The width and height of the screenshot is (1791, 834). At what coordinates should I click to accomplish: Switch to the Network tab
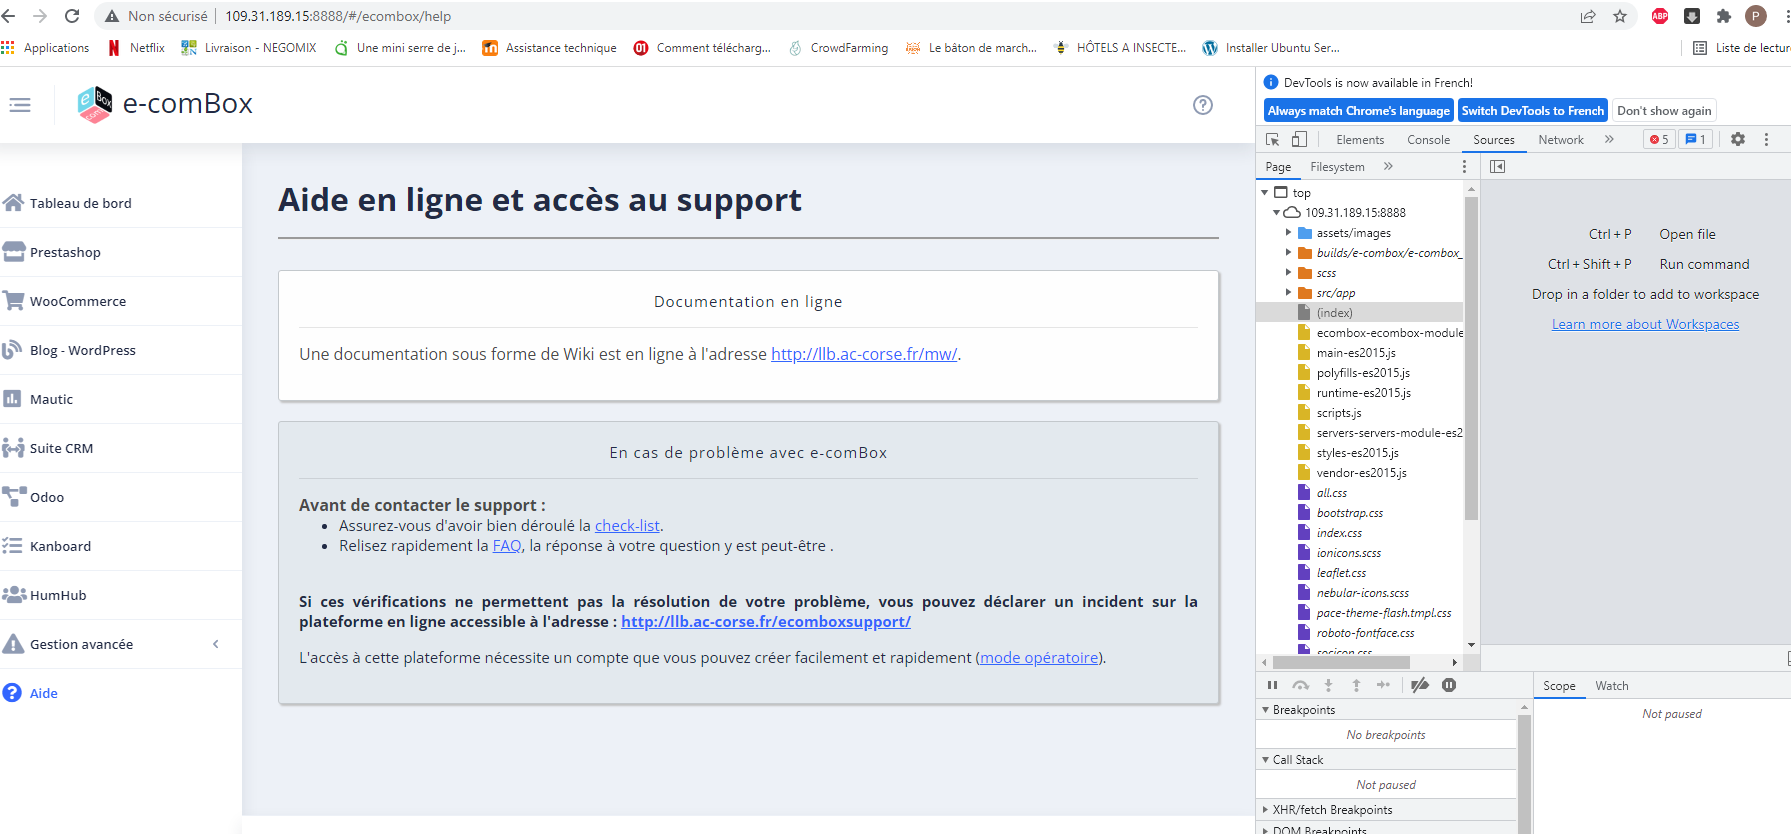[1561, 140]
